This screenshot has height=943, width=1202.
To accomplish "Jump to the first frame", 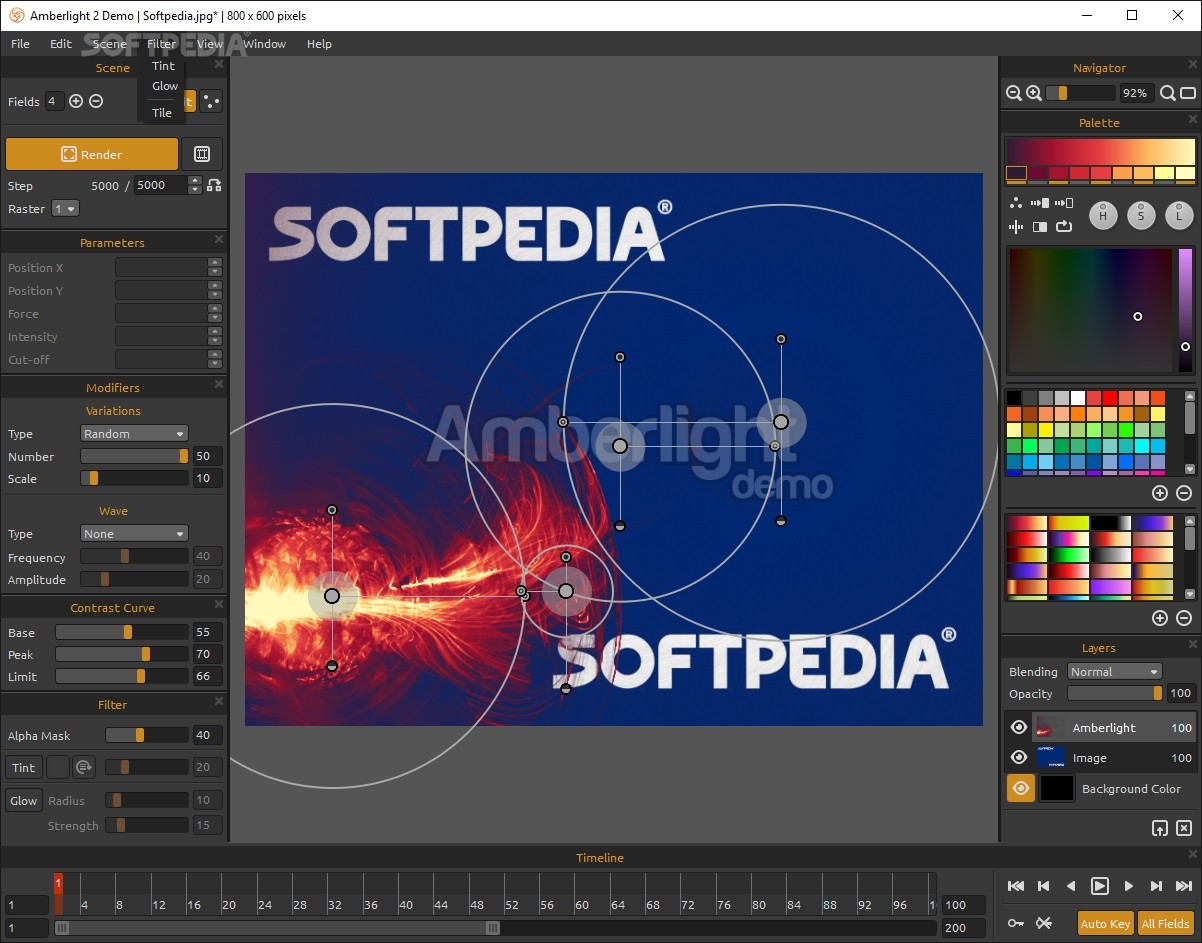I will (1016, 886).
